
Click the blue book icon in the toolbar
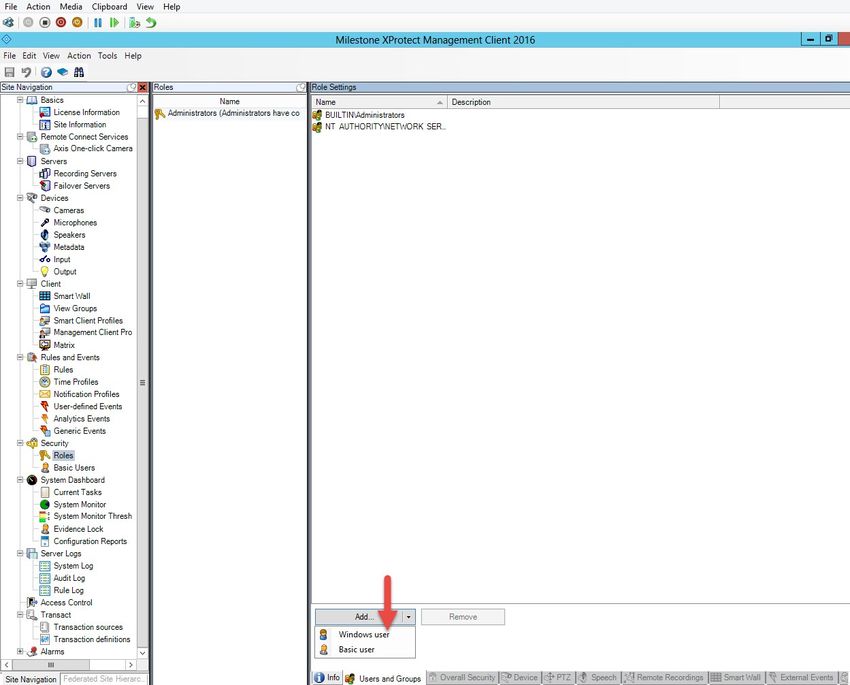point(63,72)
